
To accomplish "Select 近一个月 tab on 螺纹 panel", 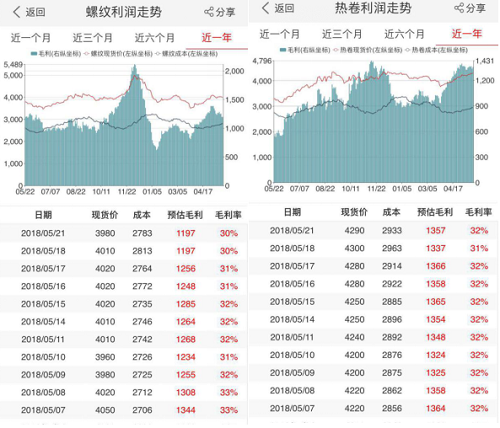I will 31,38.
